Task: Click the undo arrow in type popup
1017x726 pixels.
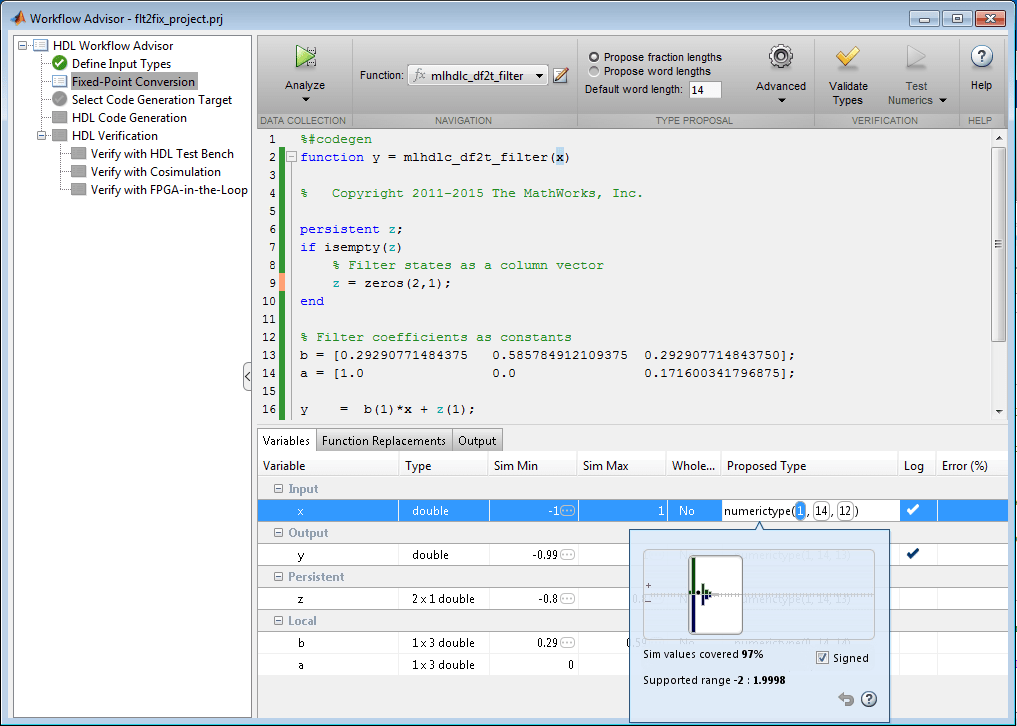Action: point(846,699)
